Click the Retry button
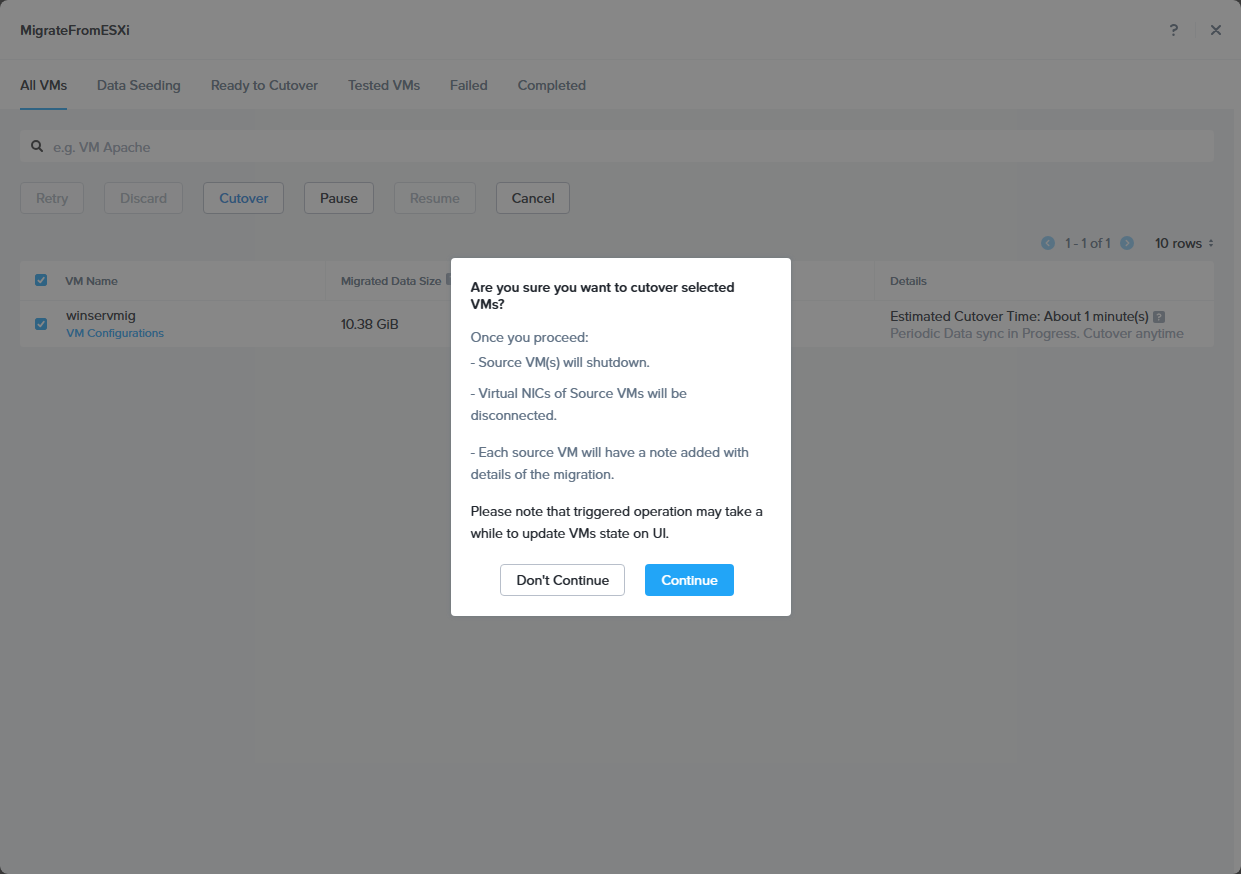 (x=52, y=198)
